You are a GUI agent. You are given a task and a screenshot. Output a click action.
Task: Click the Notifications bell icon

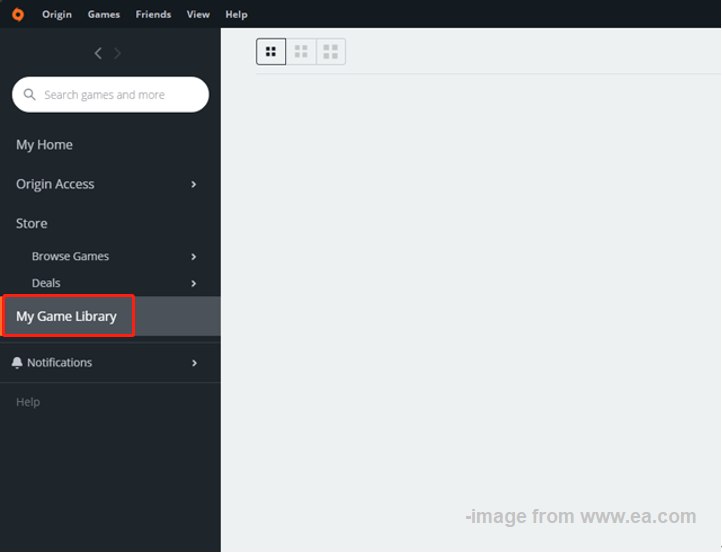pos(17,363)
